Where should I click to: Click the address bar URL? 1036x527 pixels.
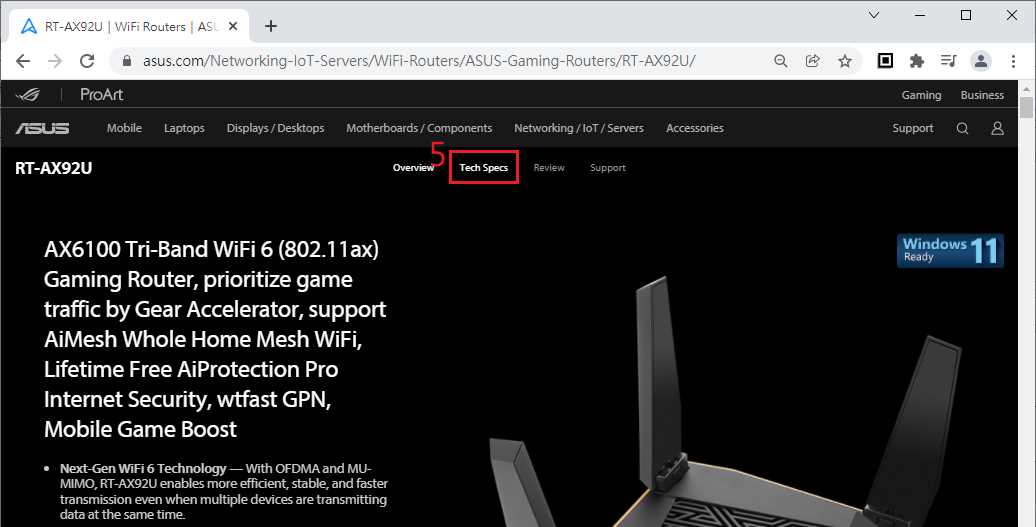(419, 61)
